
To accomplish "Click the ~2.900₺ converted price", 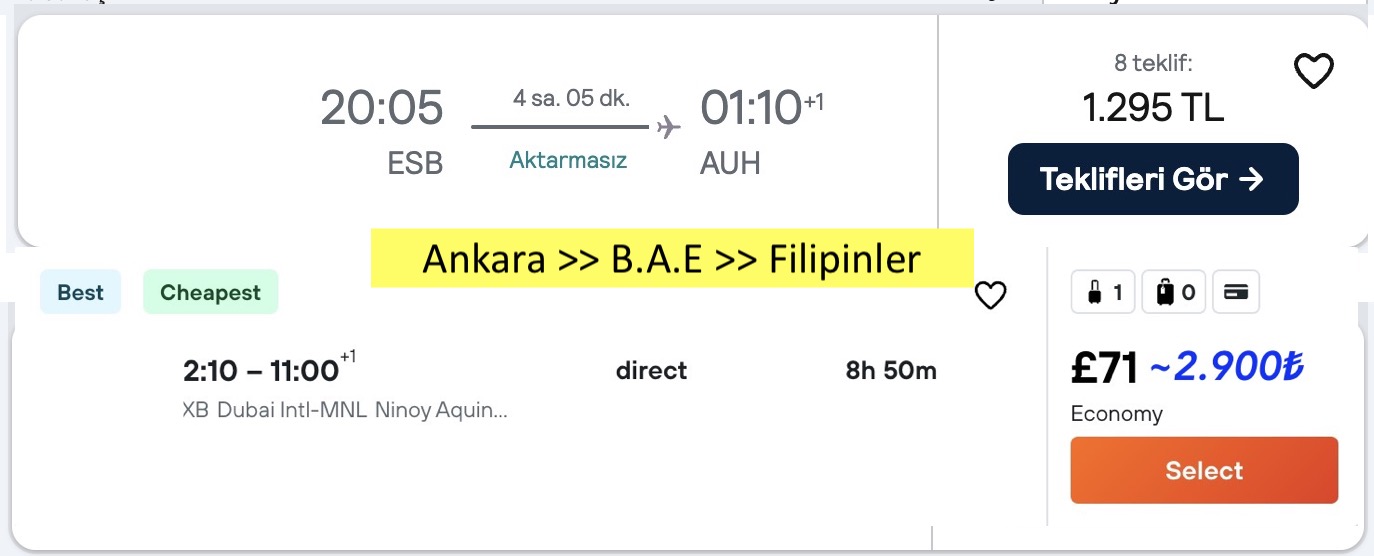I will (x=1226, y=368).
